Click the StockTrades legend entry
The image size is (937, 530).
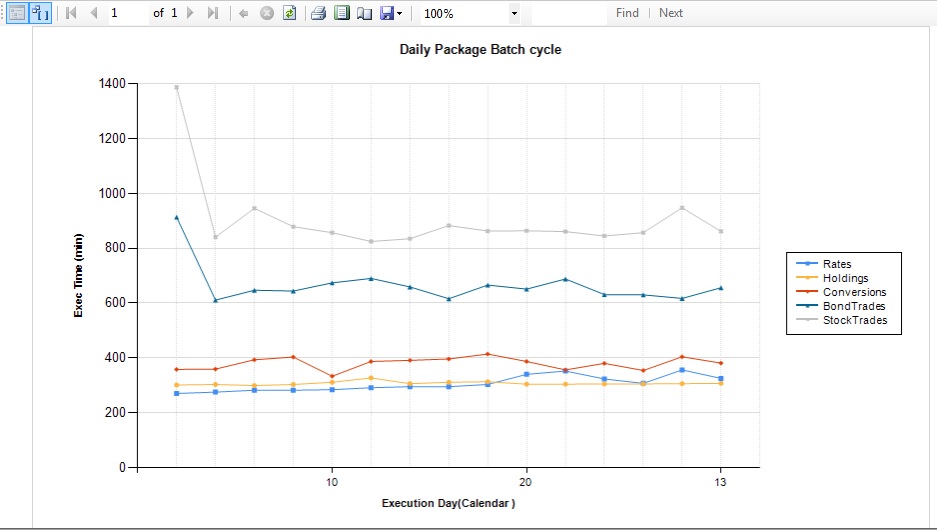(854, 320)
